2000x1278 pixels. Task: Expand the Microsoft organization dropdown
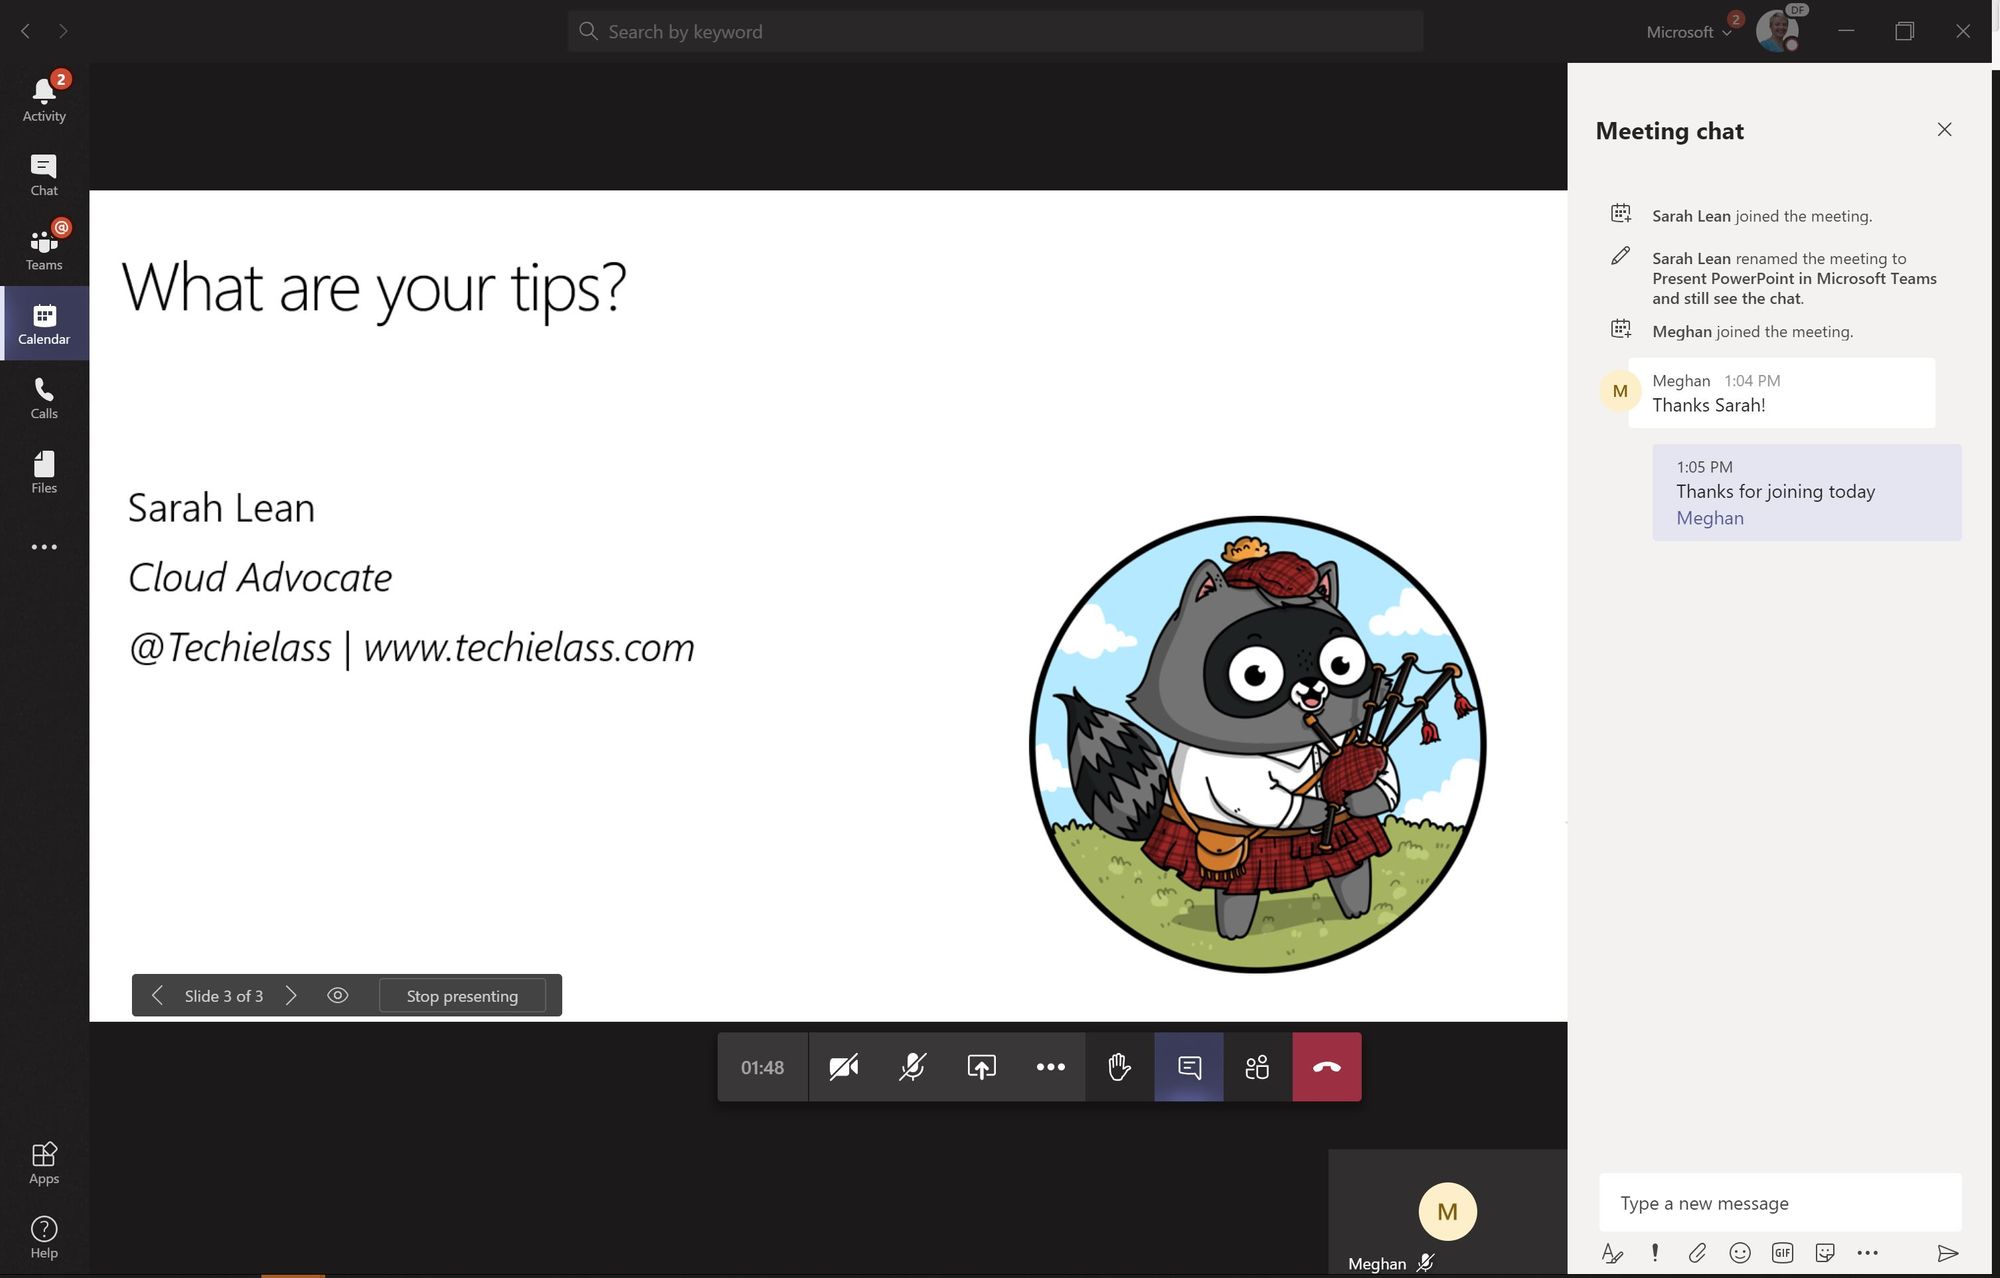click(x=1689, y=32)
